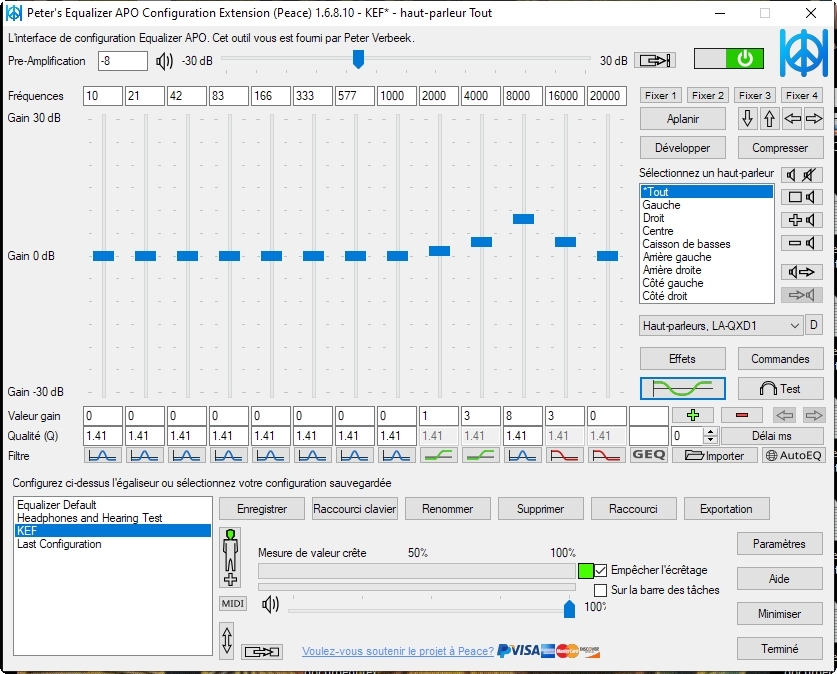This screenshot has height=674, width=837.
Task: Click the peak filter icon under 10 Hz
Action: tap(103, 456)
